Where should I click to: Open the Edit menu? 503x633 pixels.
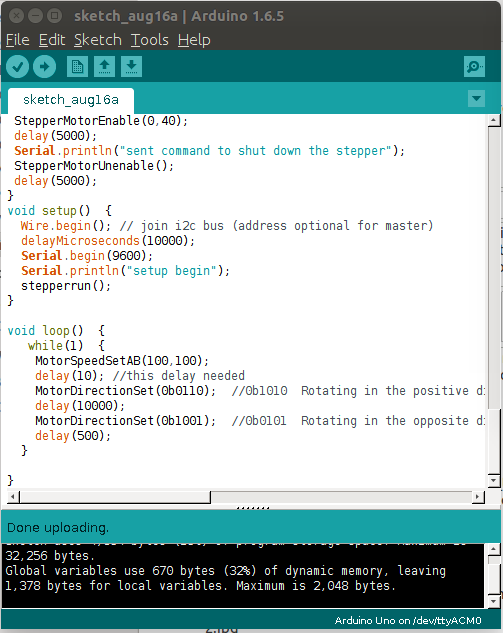[52, 40]
